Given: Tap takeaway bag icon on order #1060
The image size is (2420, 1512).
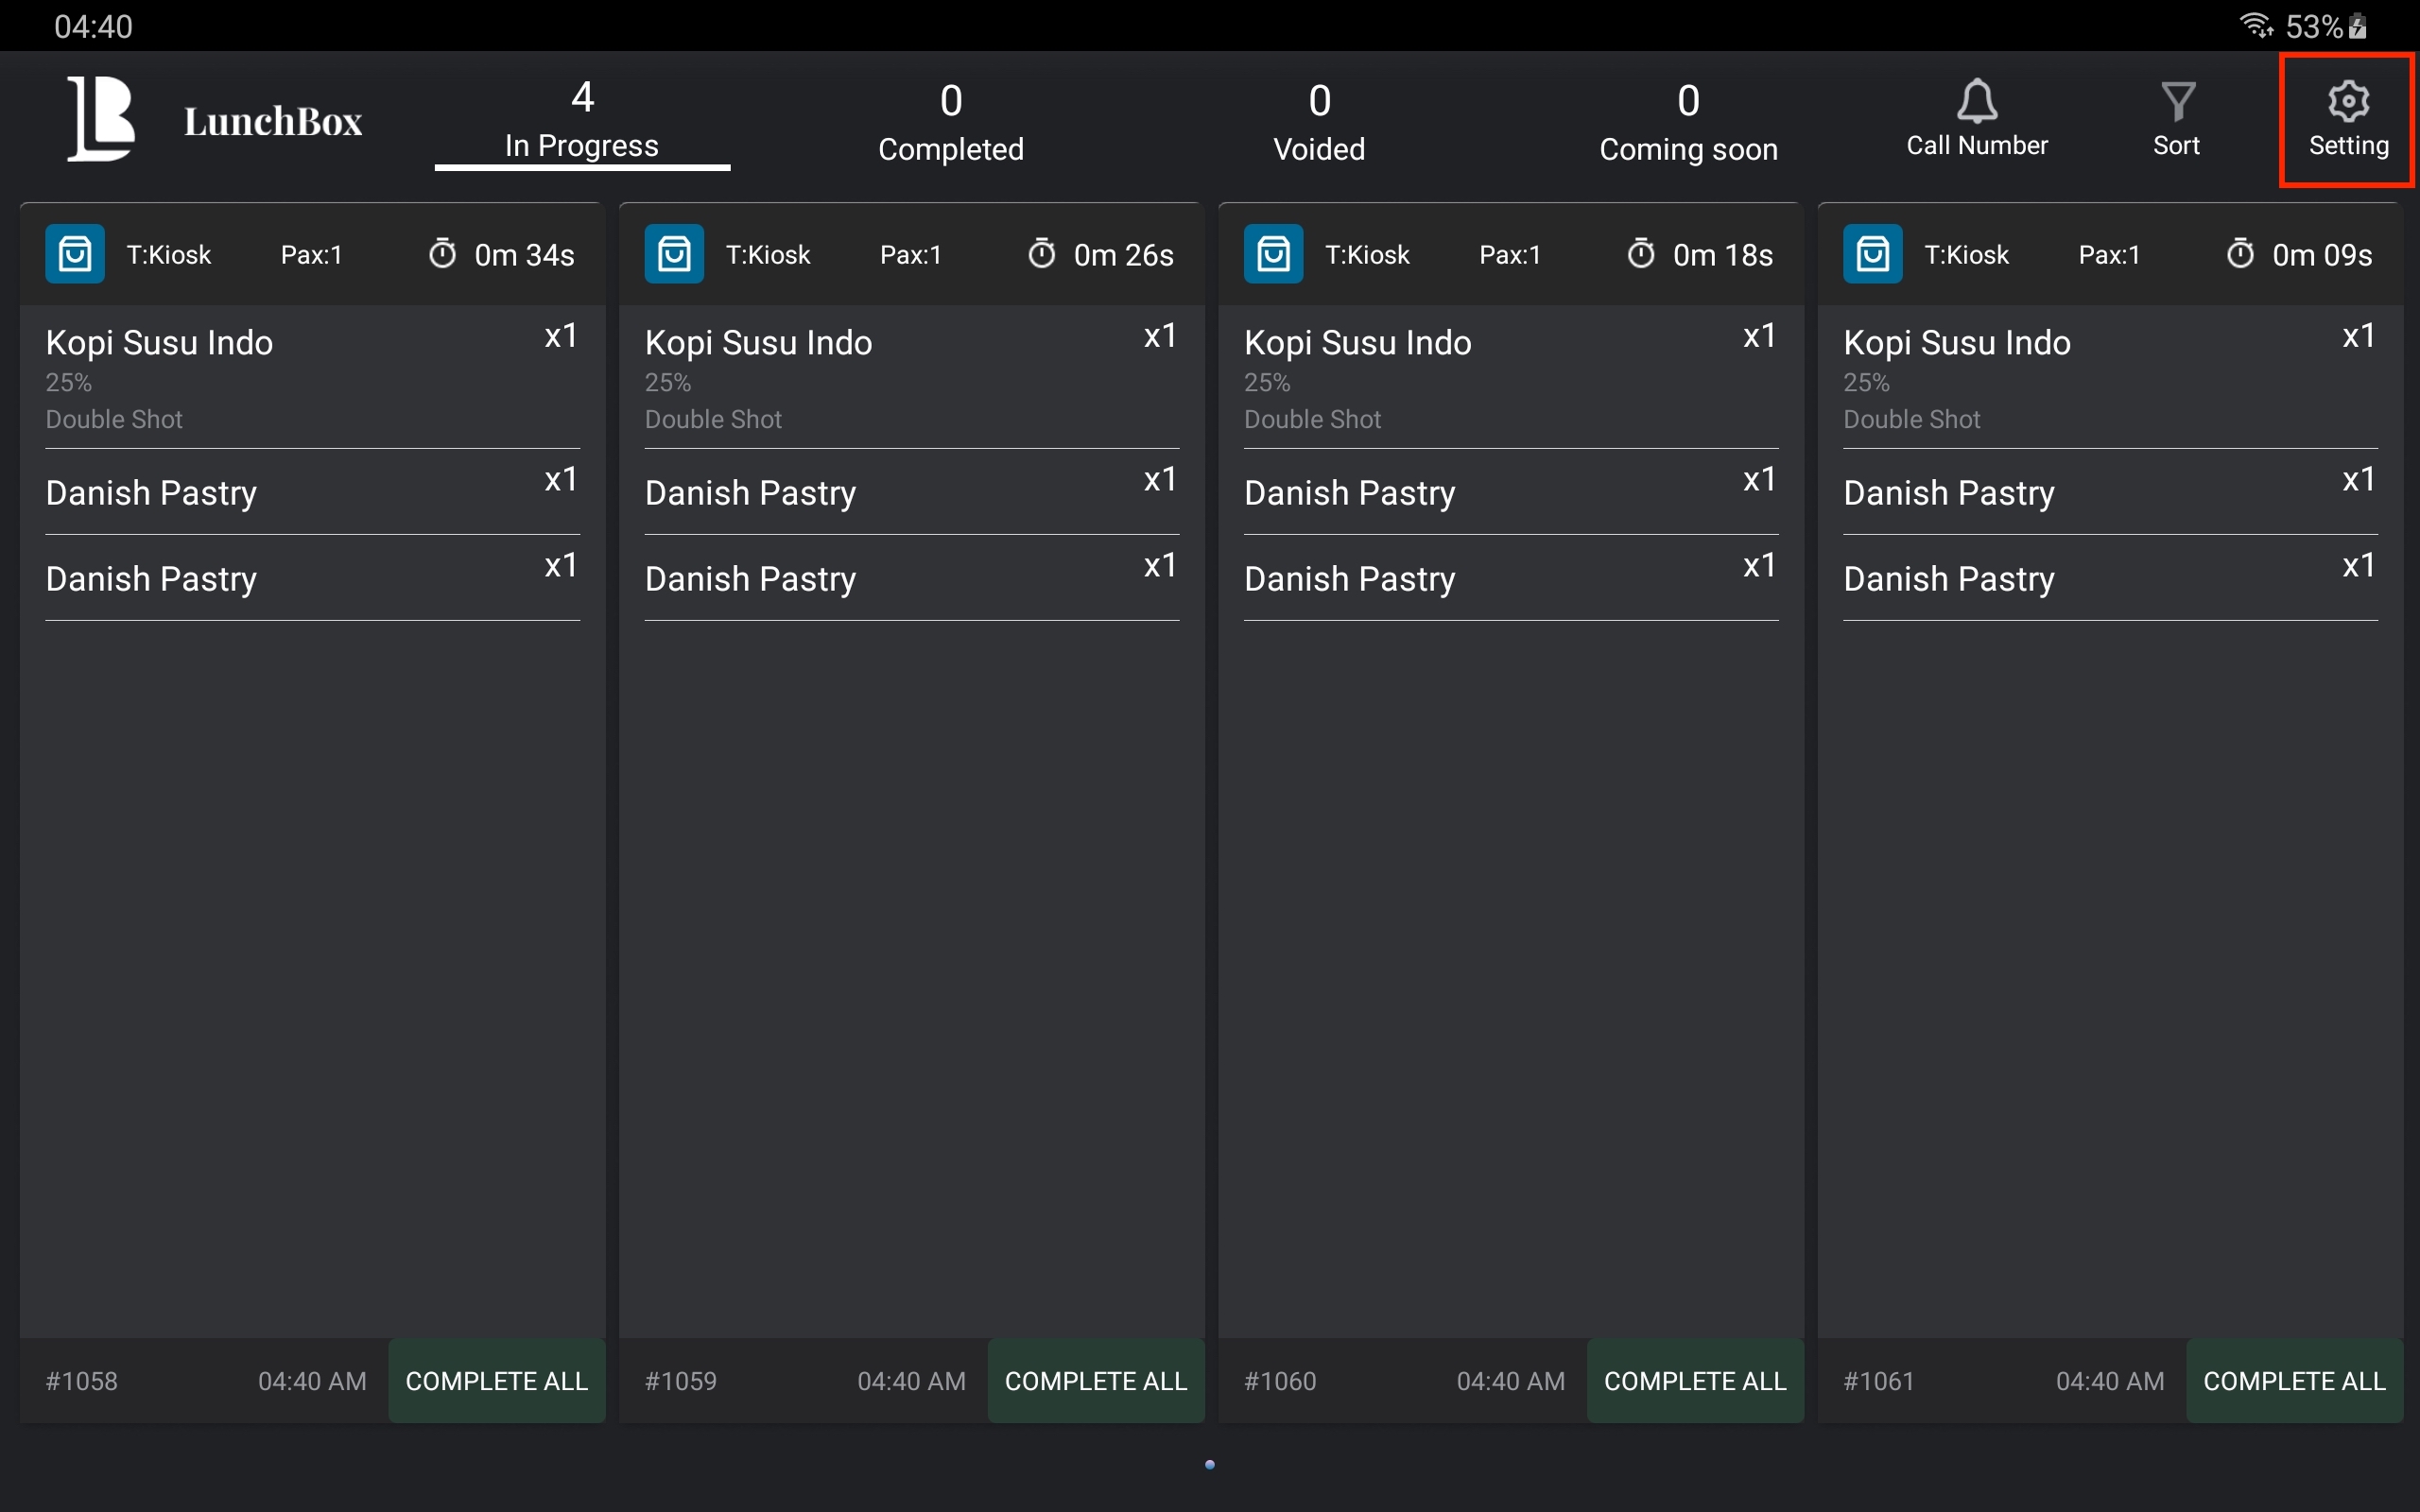Looking at the screenshot, I should tap(1273, 254).
